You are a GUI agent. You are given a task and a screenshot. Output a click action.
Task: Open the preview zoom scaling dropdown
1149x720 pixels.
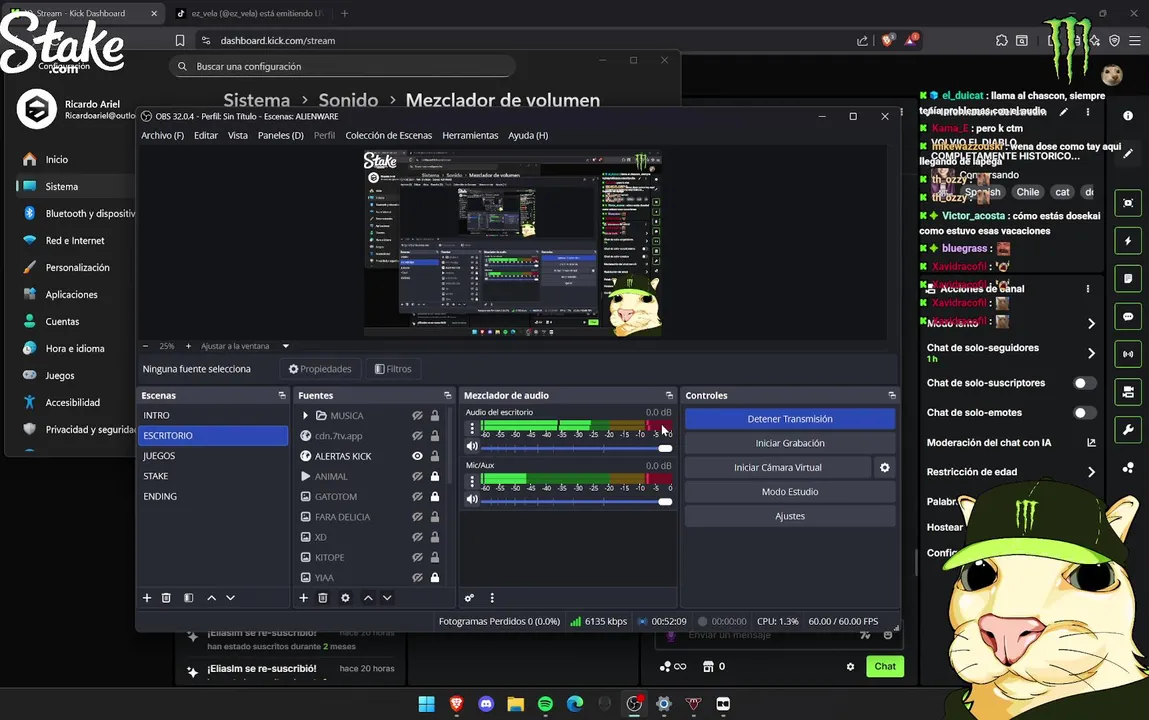coord(286,346)
